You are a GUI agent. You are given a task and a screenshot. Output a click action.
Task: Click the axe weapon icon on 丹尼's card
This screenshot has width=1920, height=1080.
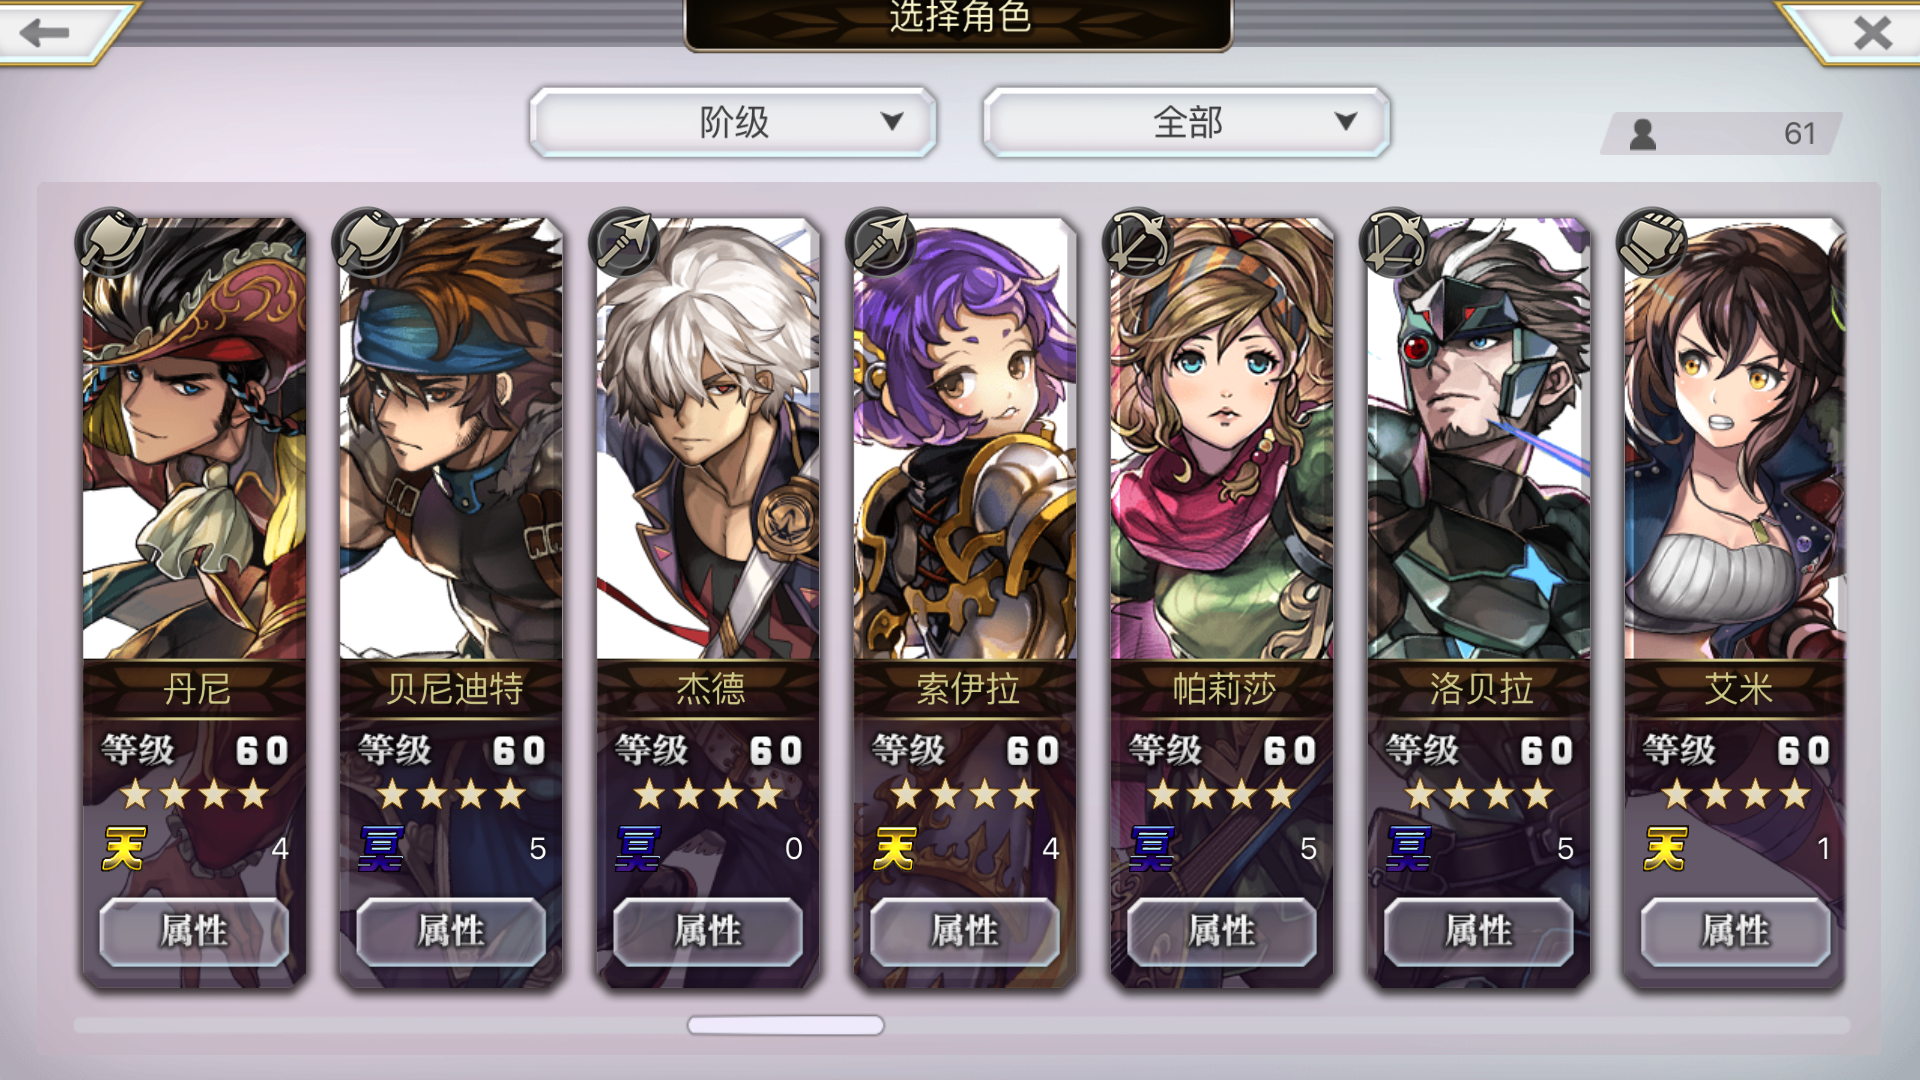[111, 242]
